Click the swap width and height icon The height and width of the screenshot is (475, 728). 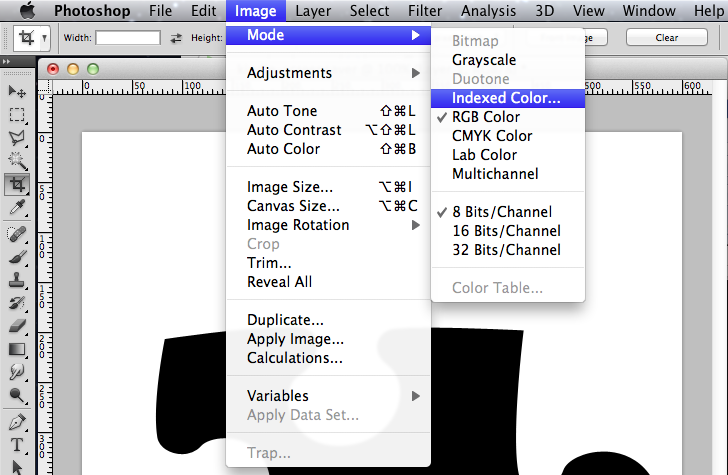point(176,38)
